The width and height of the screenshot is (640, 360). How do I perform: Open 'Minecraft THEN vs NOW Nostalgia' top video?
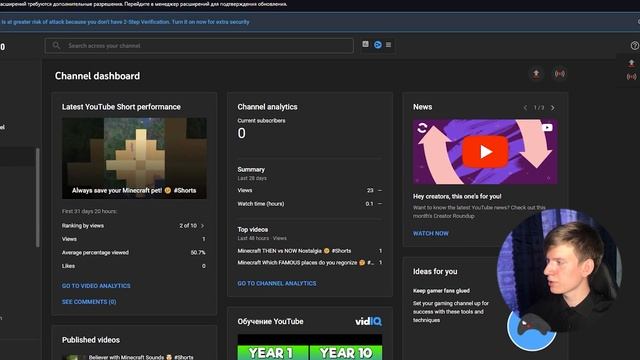(x=294, y=251)
